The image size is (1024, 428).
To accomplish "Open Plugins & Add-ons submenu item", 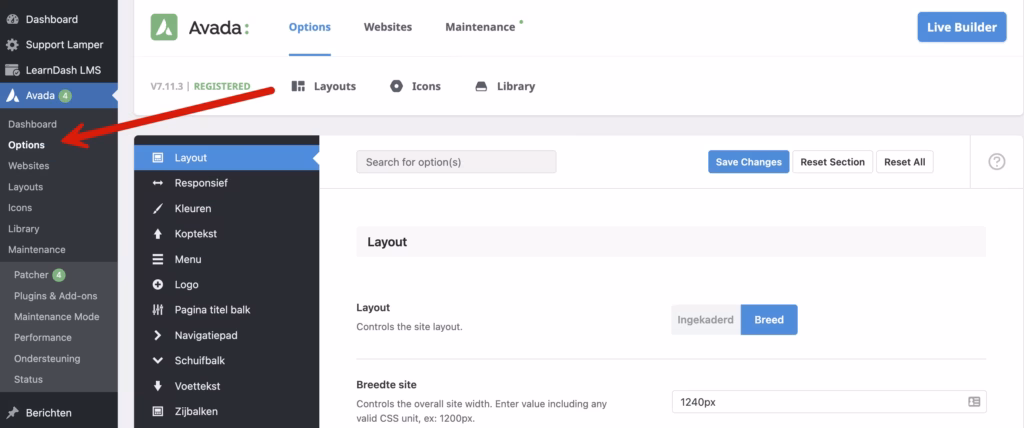I will 56,296.
